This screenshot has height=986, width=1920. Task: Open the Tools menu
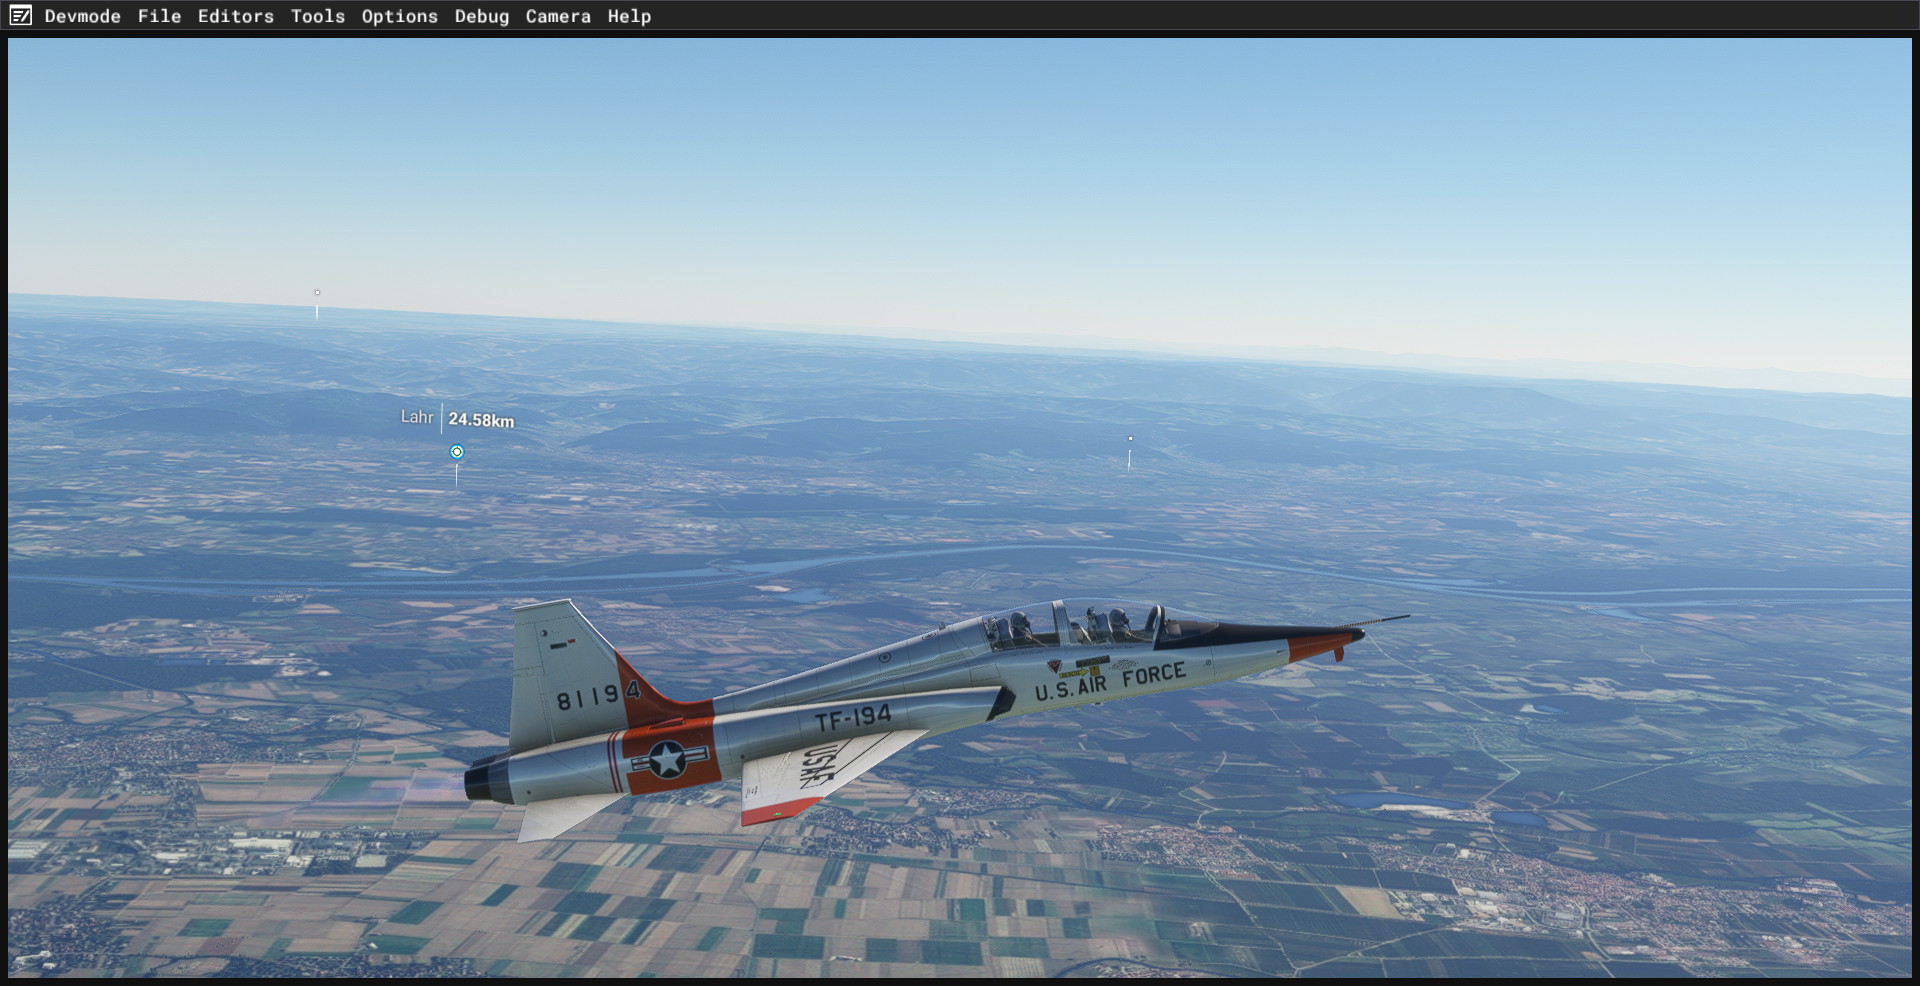[318, 16]
